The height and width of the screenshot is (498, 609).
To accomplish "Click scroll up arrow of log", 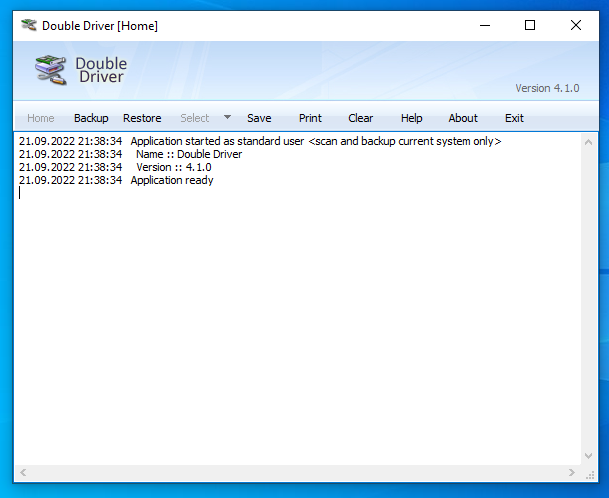I will pyautogui.click(x=588, y=142).
